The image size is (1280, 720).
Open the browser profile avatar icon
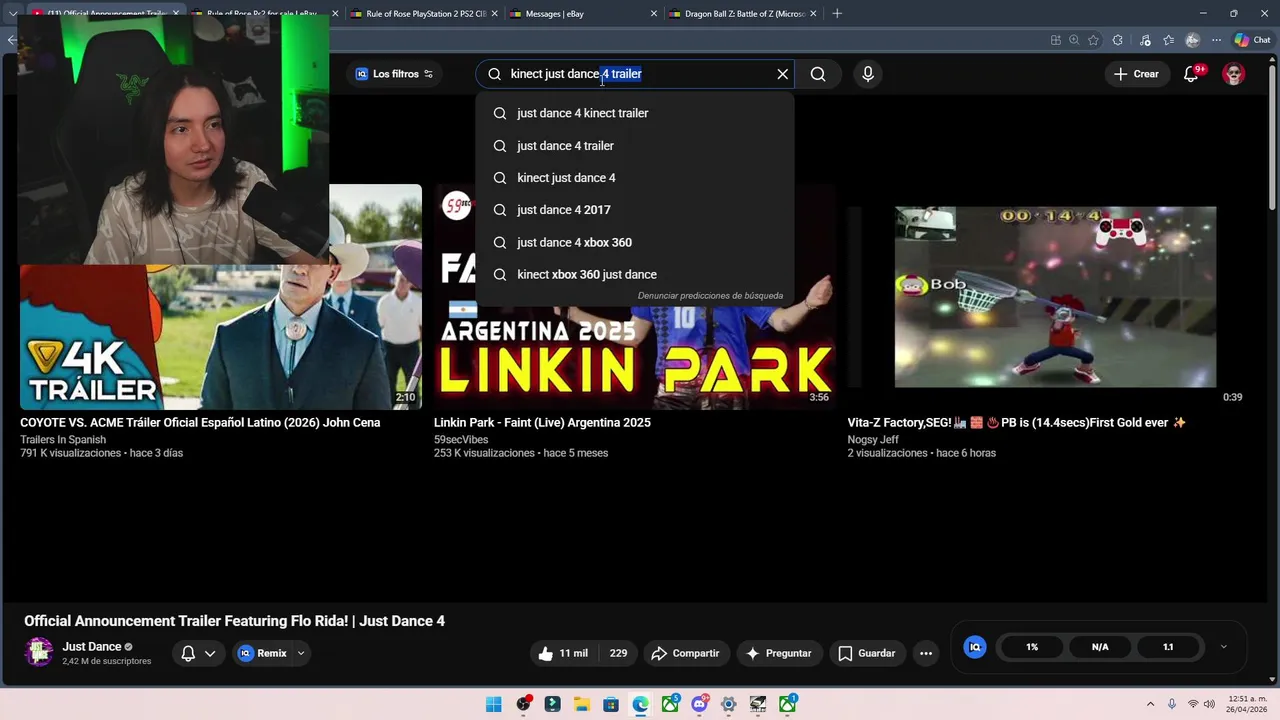coord(1192,40)
